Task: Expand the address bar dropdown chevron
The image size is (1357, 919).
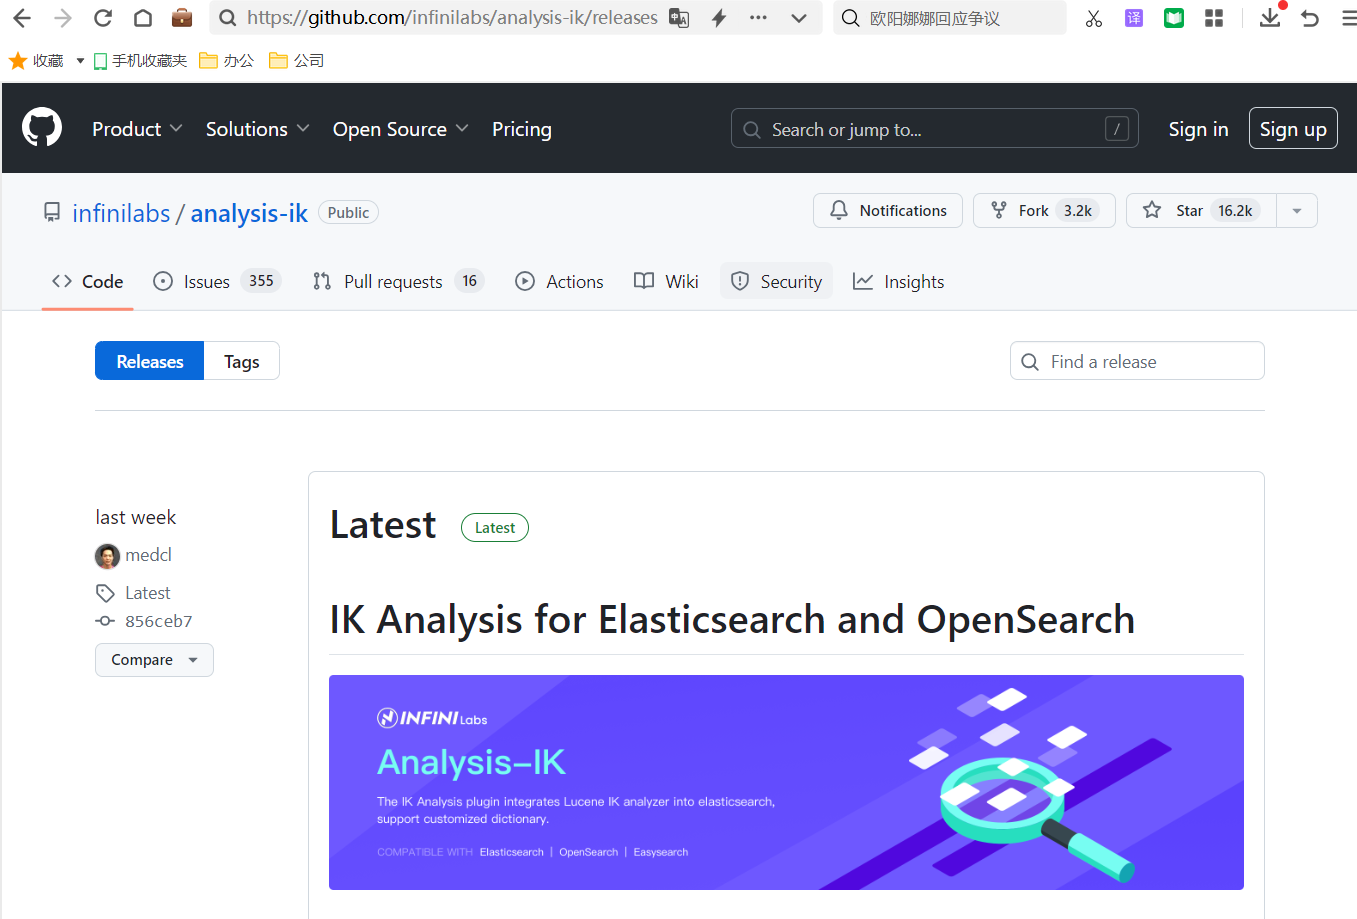Action: coord(798,18)
